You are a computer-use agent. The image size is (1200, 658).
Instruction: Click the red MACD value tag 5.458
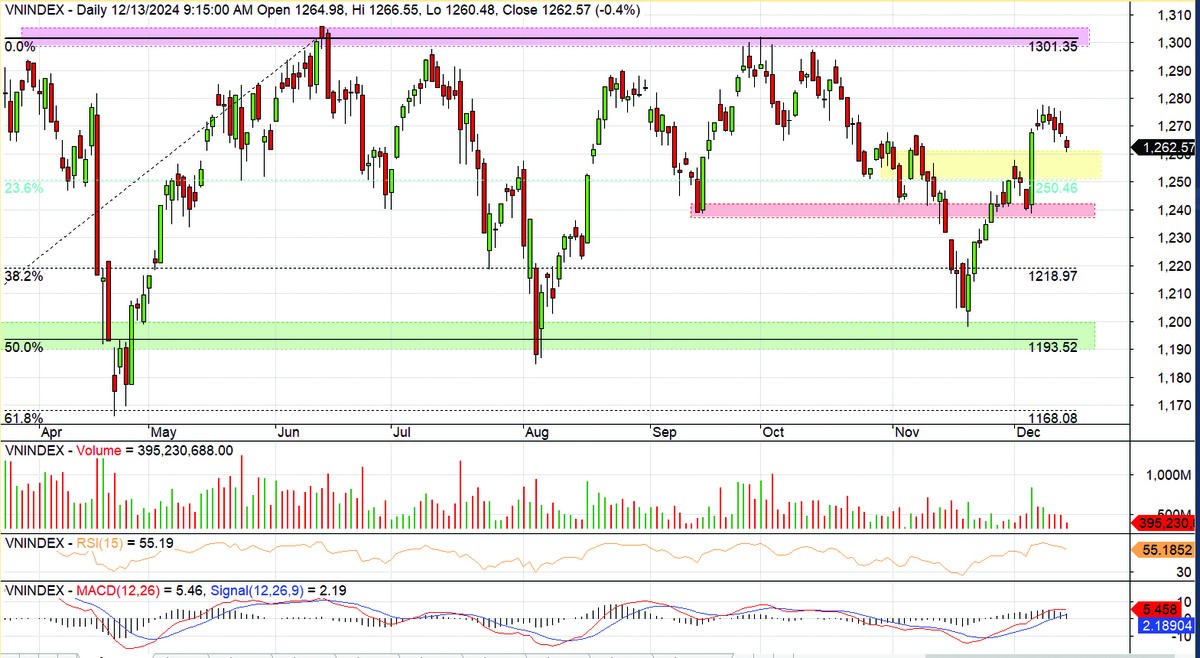[1162, 607]
